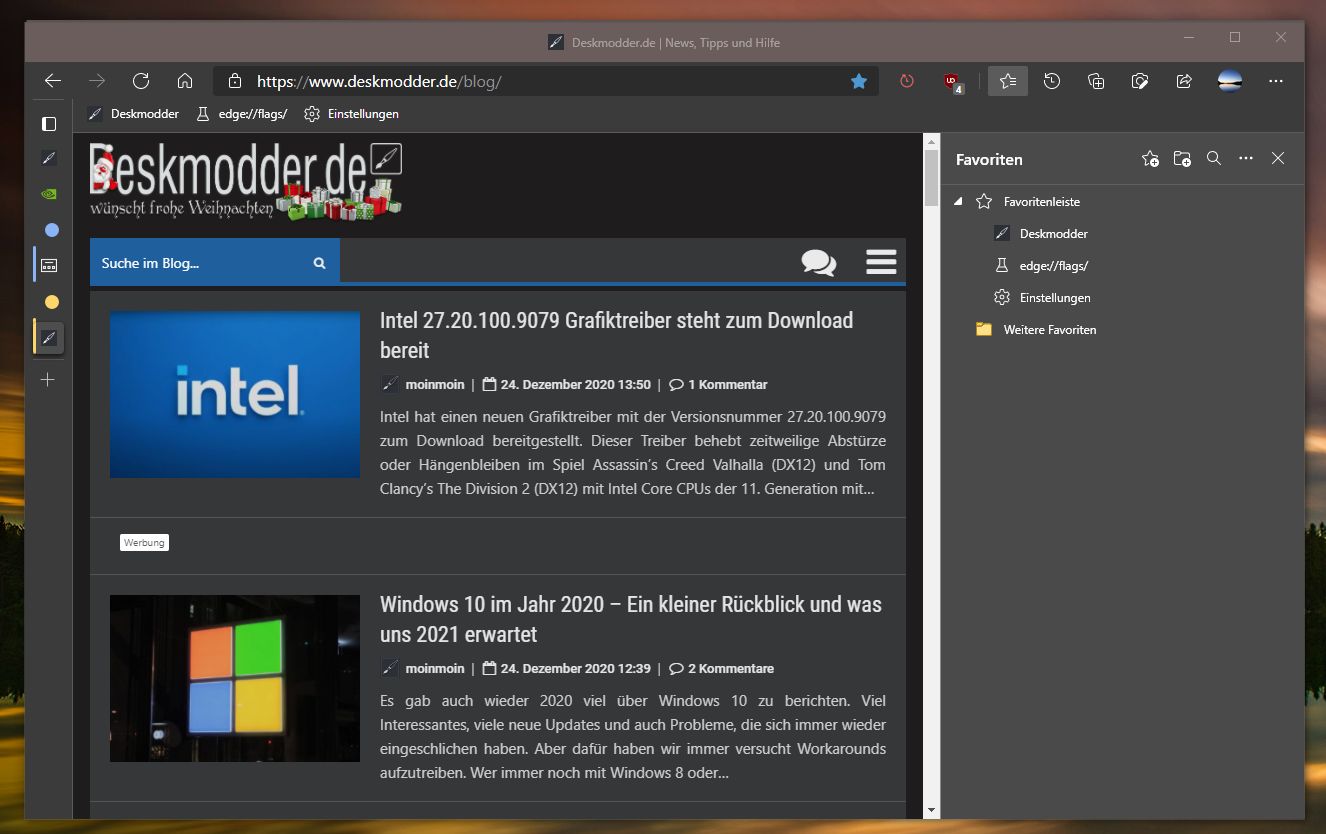
Task: Close the Favoriten panel
Action: coord(1278,158)
